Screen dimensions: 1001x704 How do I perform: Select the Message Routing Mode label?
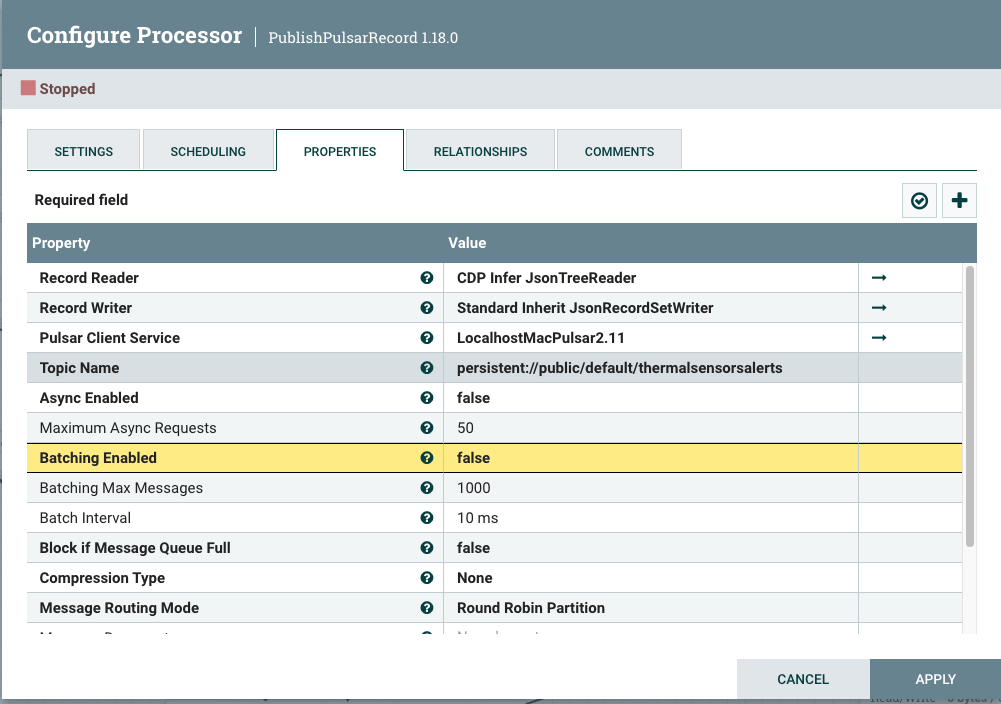[119, 608]
